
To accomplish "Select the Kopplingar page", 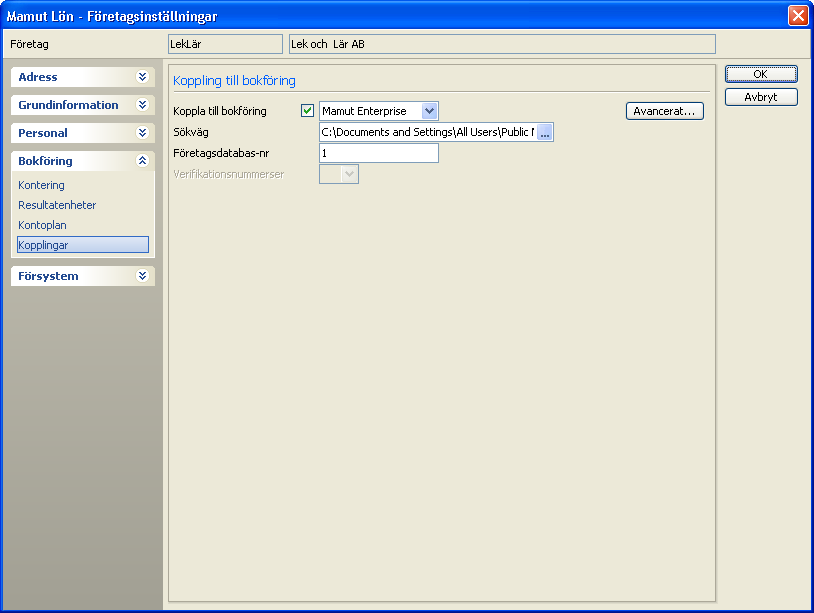I will [83, 245].
